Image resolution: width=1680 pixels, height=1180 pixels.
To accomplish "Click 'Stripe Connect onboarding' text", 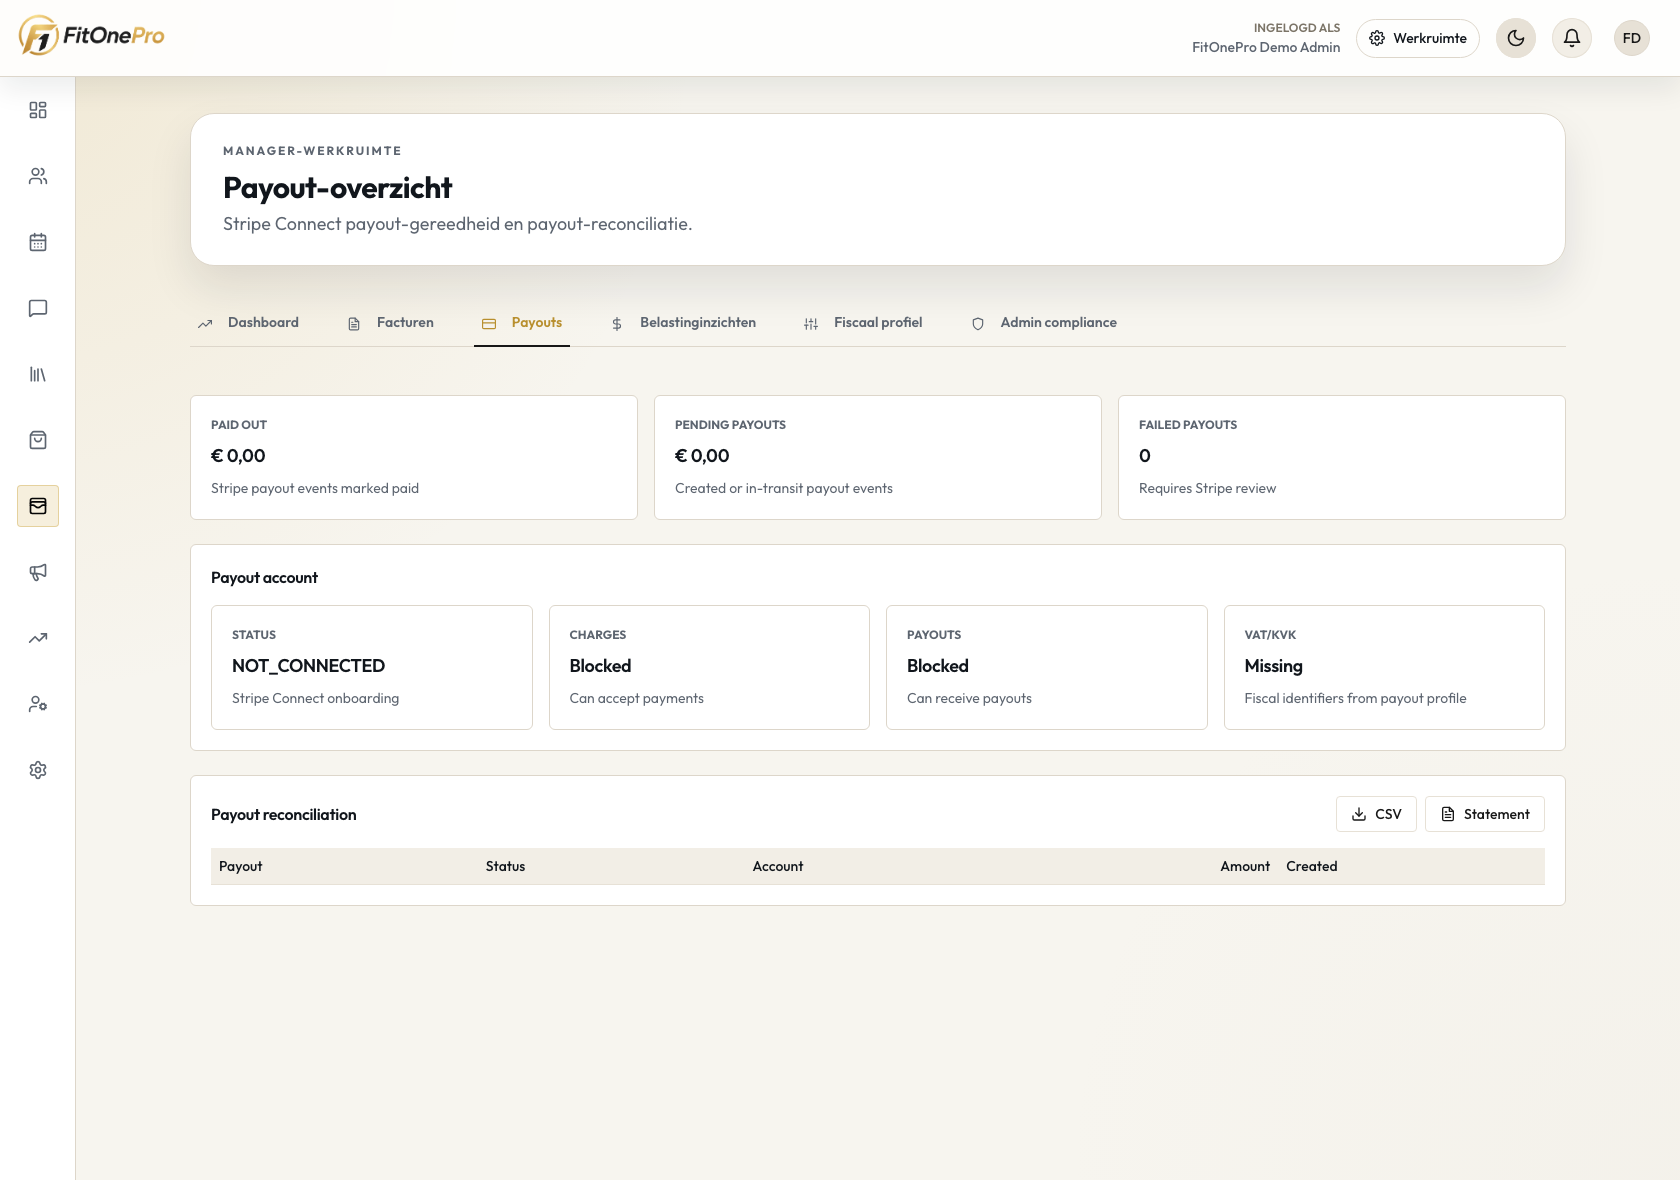I will tap(315, 698).
